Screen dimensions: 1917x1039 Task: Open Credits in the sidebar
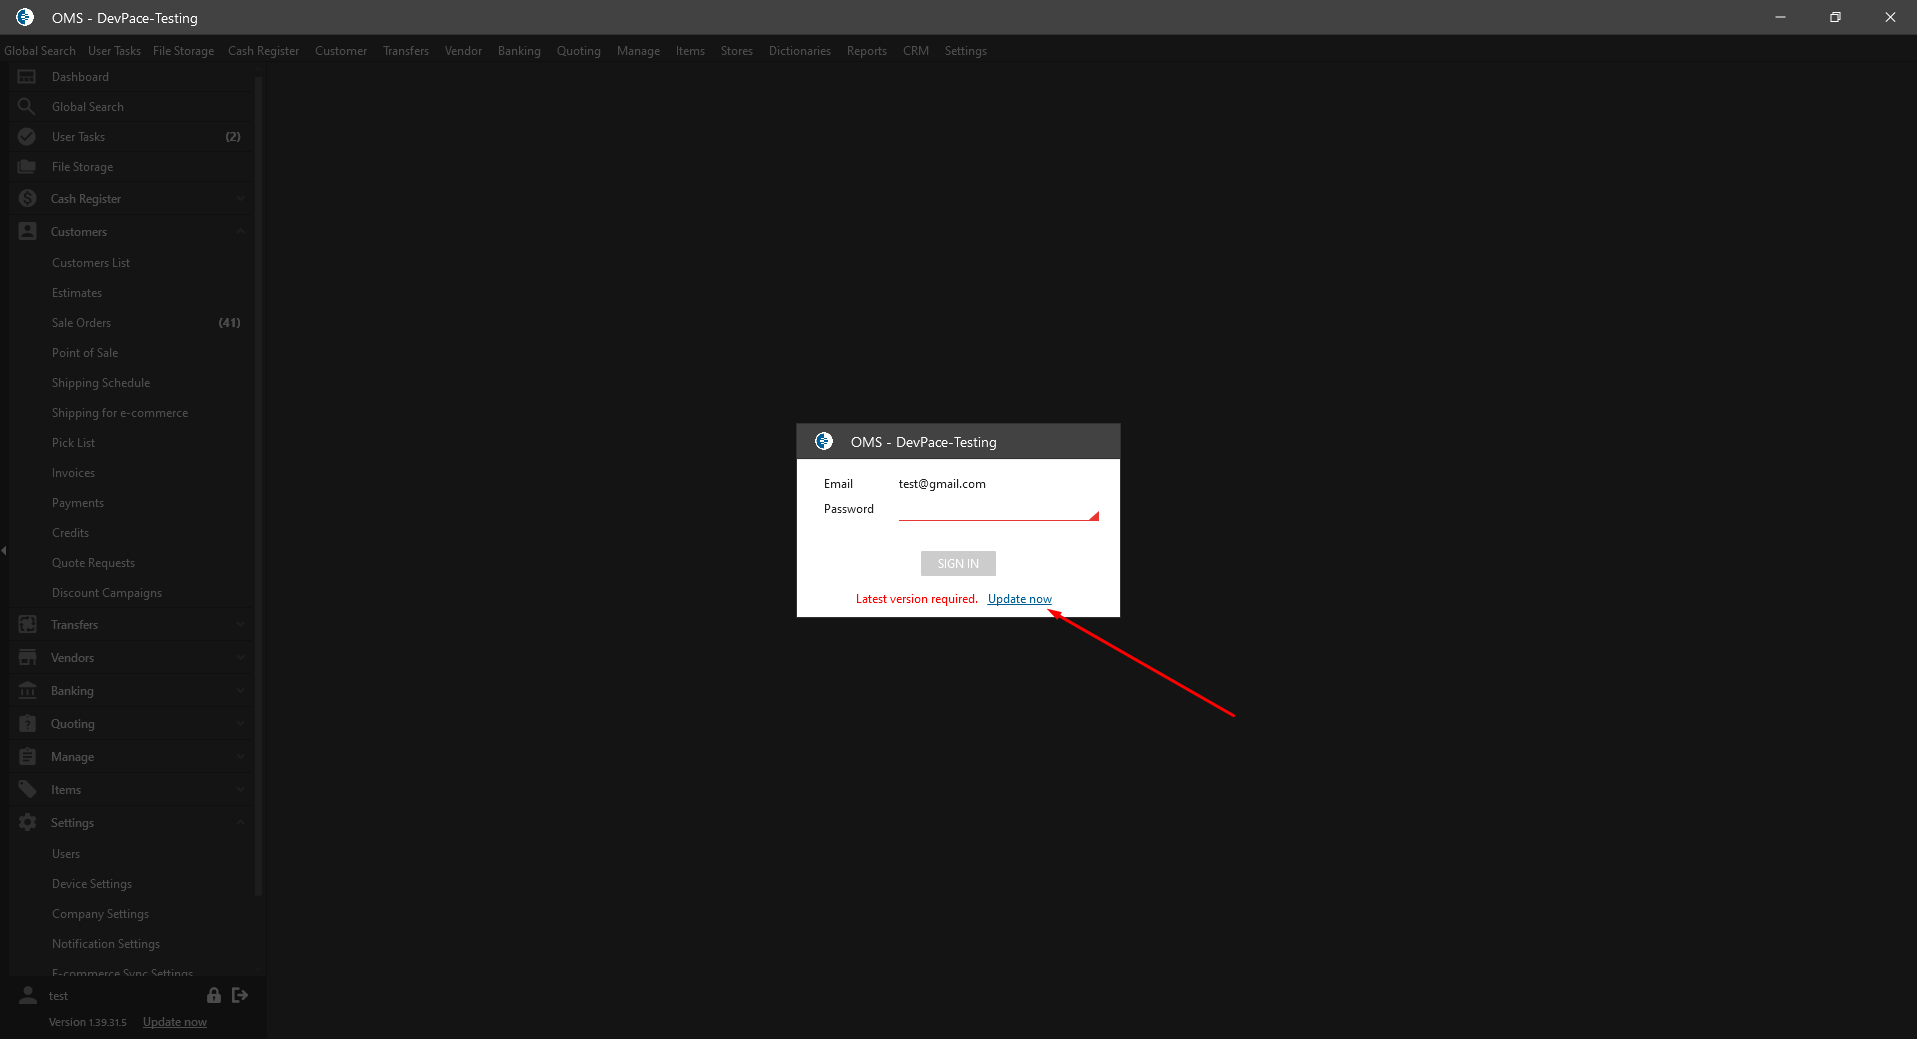(x=71, y=533)
